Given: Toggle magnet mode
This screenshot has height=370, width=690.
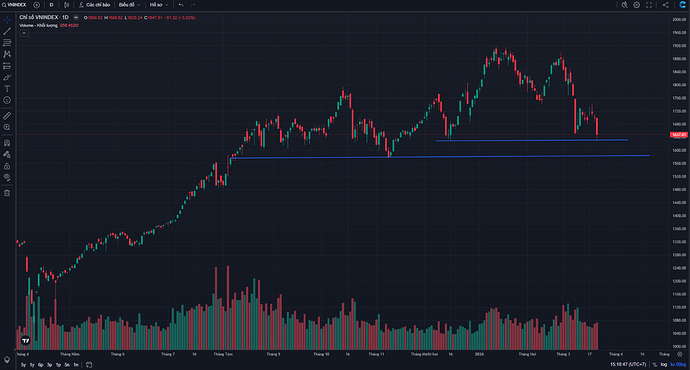Looking at the screenshot, I should (7, 143).
